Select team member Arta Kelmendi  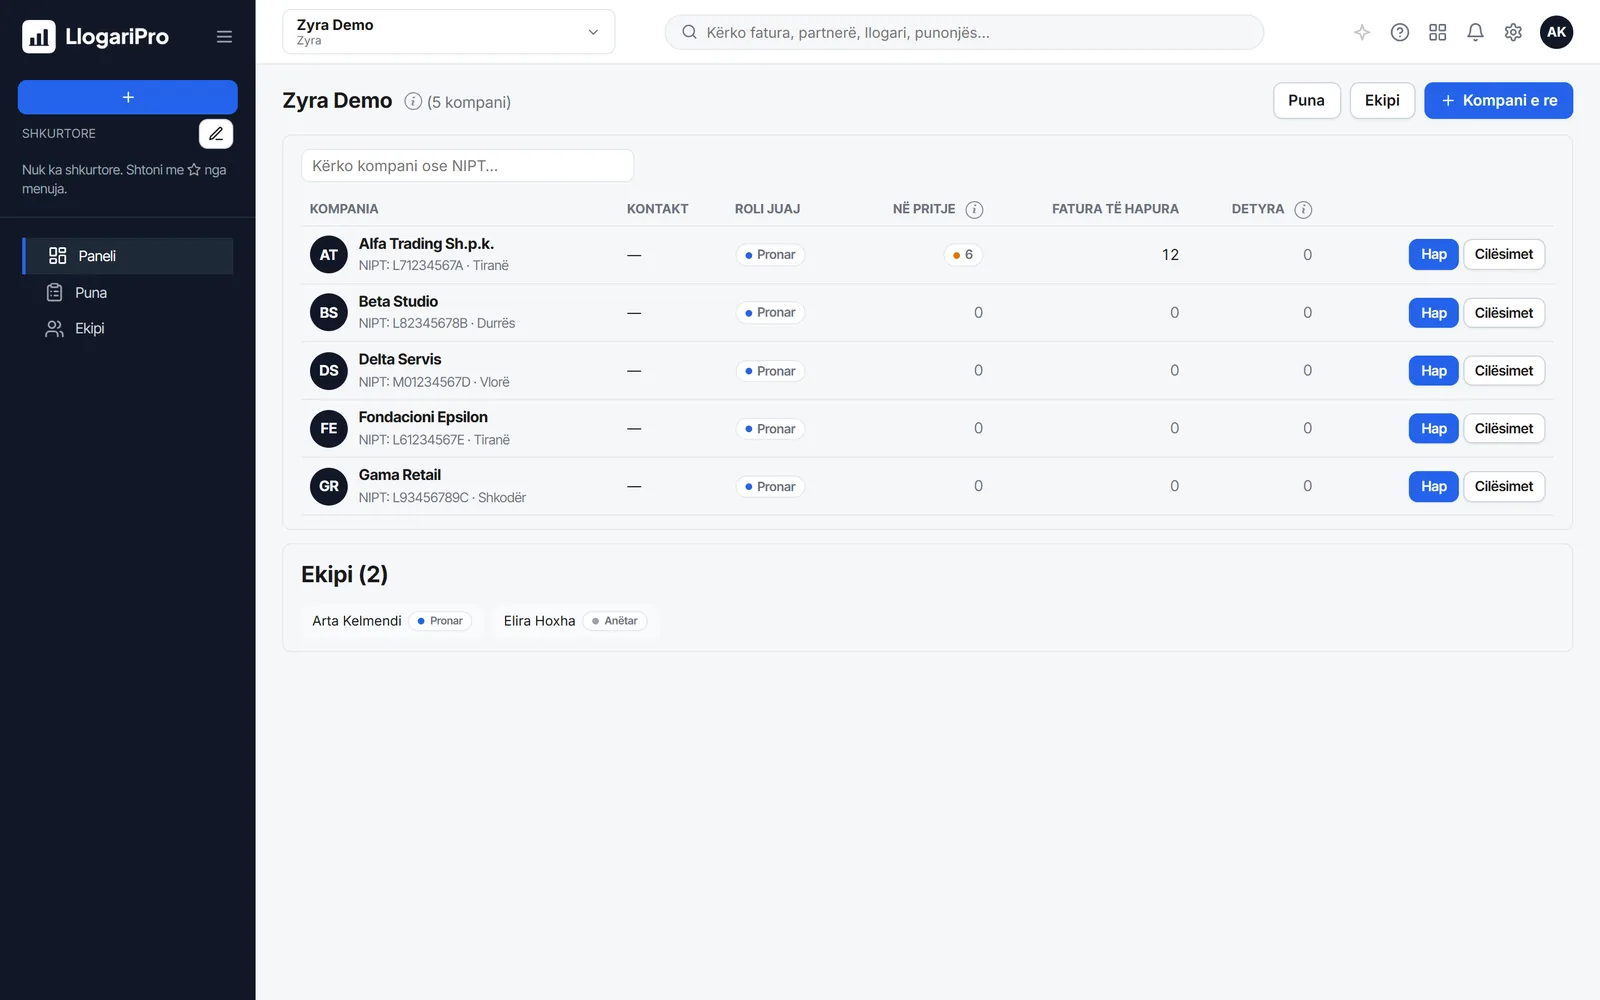pyautogui.click(x=392, y=621)
